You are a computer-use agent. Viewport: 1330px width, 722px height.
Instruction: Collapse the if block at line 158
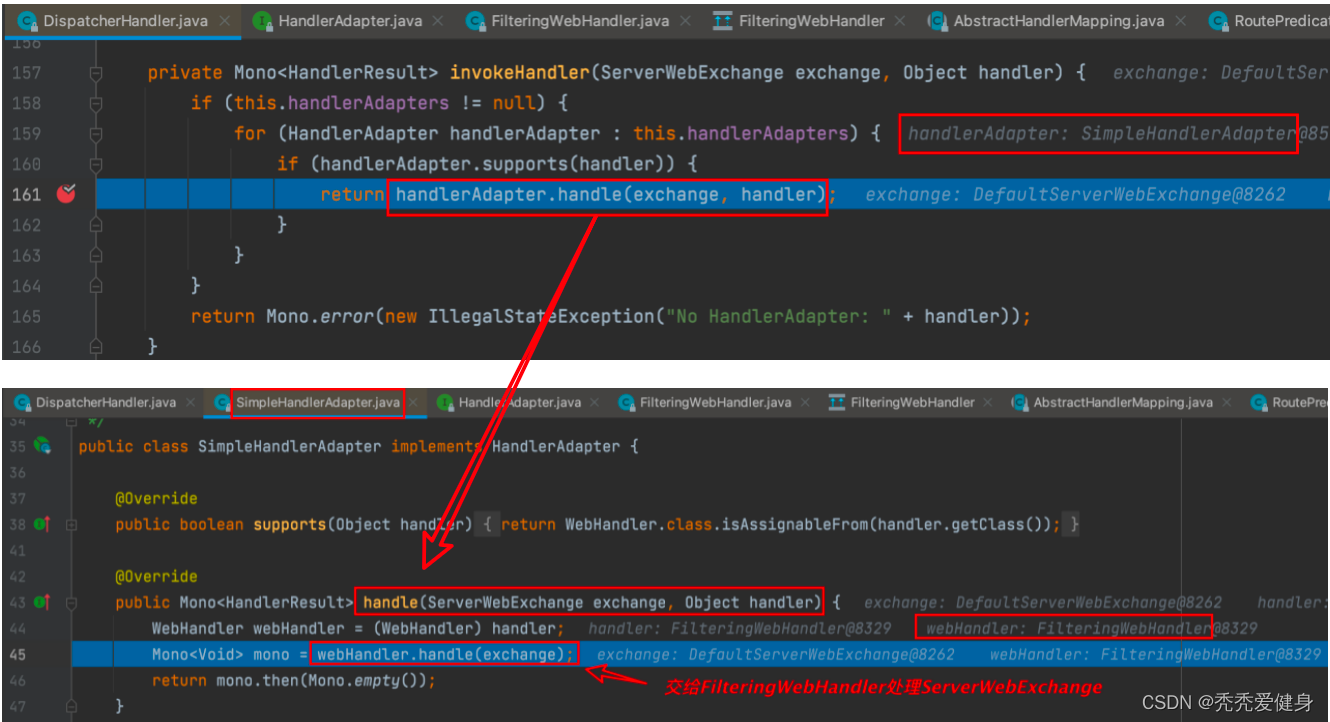(96, 103)
